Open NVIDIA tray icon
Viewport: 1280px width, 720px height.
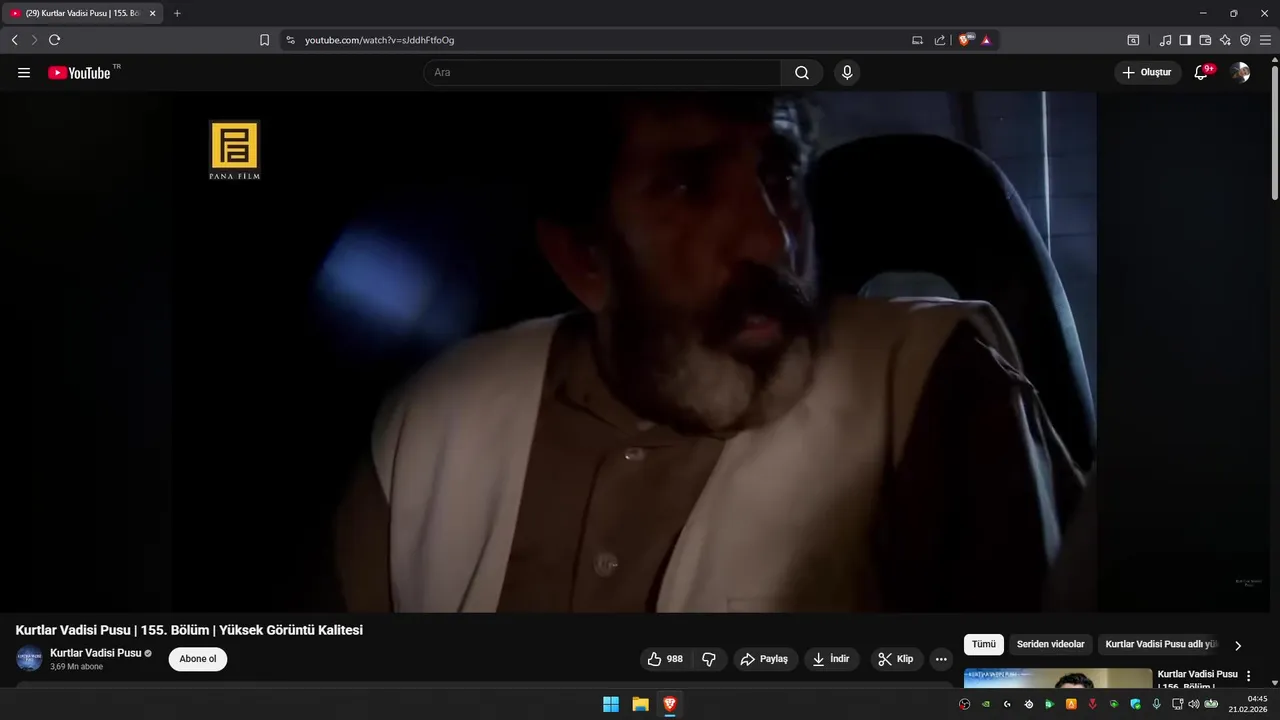click(x=986, y=704)
